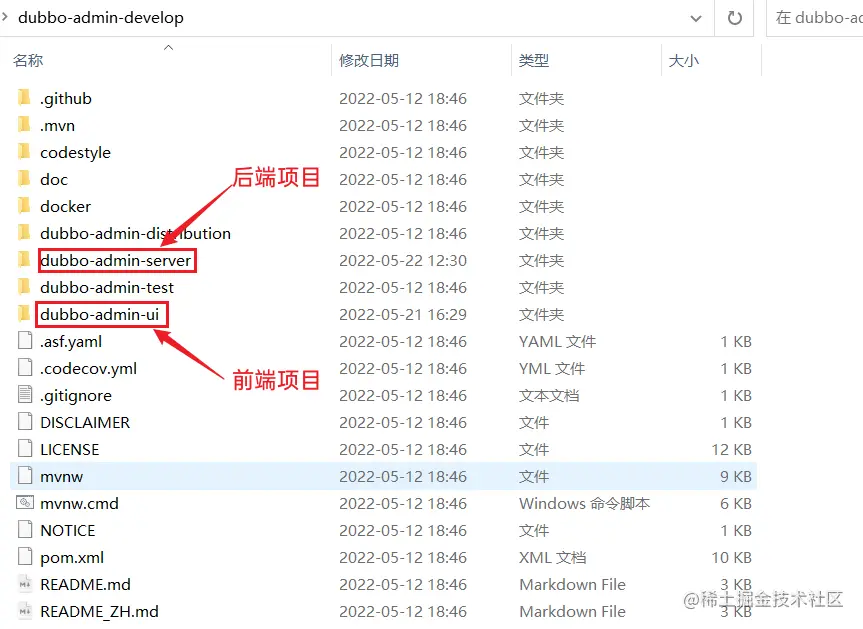Screen dimensions: 863x629
Task: Click the DISCLAIMER file icon
Action: click(x=25, y=422)
